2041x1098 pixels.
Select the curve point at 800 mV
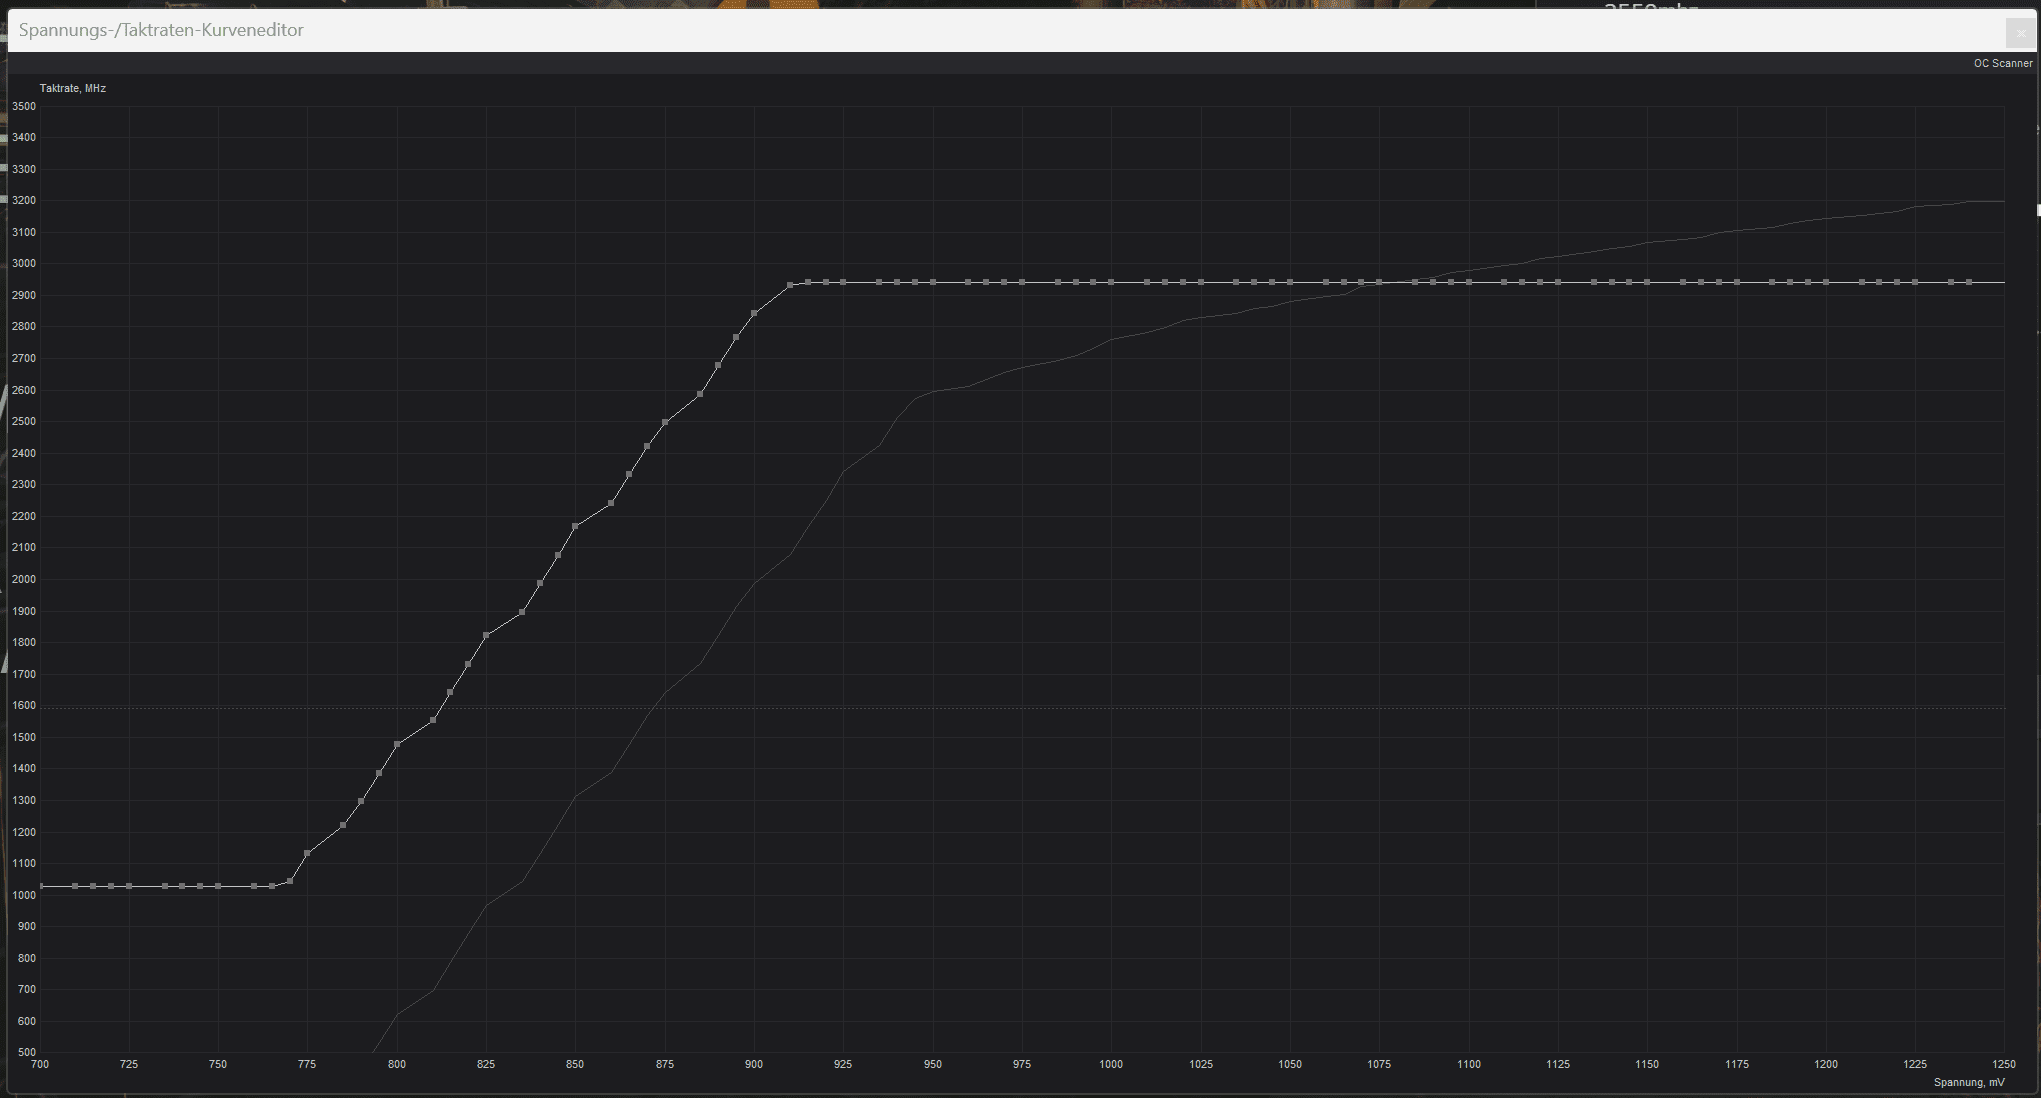[x=397, y=744]
